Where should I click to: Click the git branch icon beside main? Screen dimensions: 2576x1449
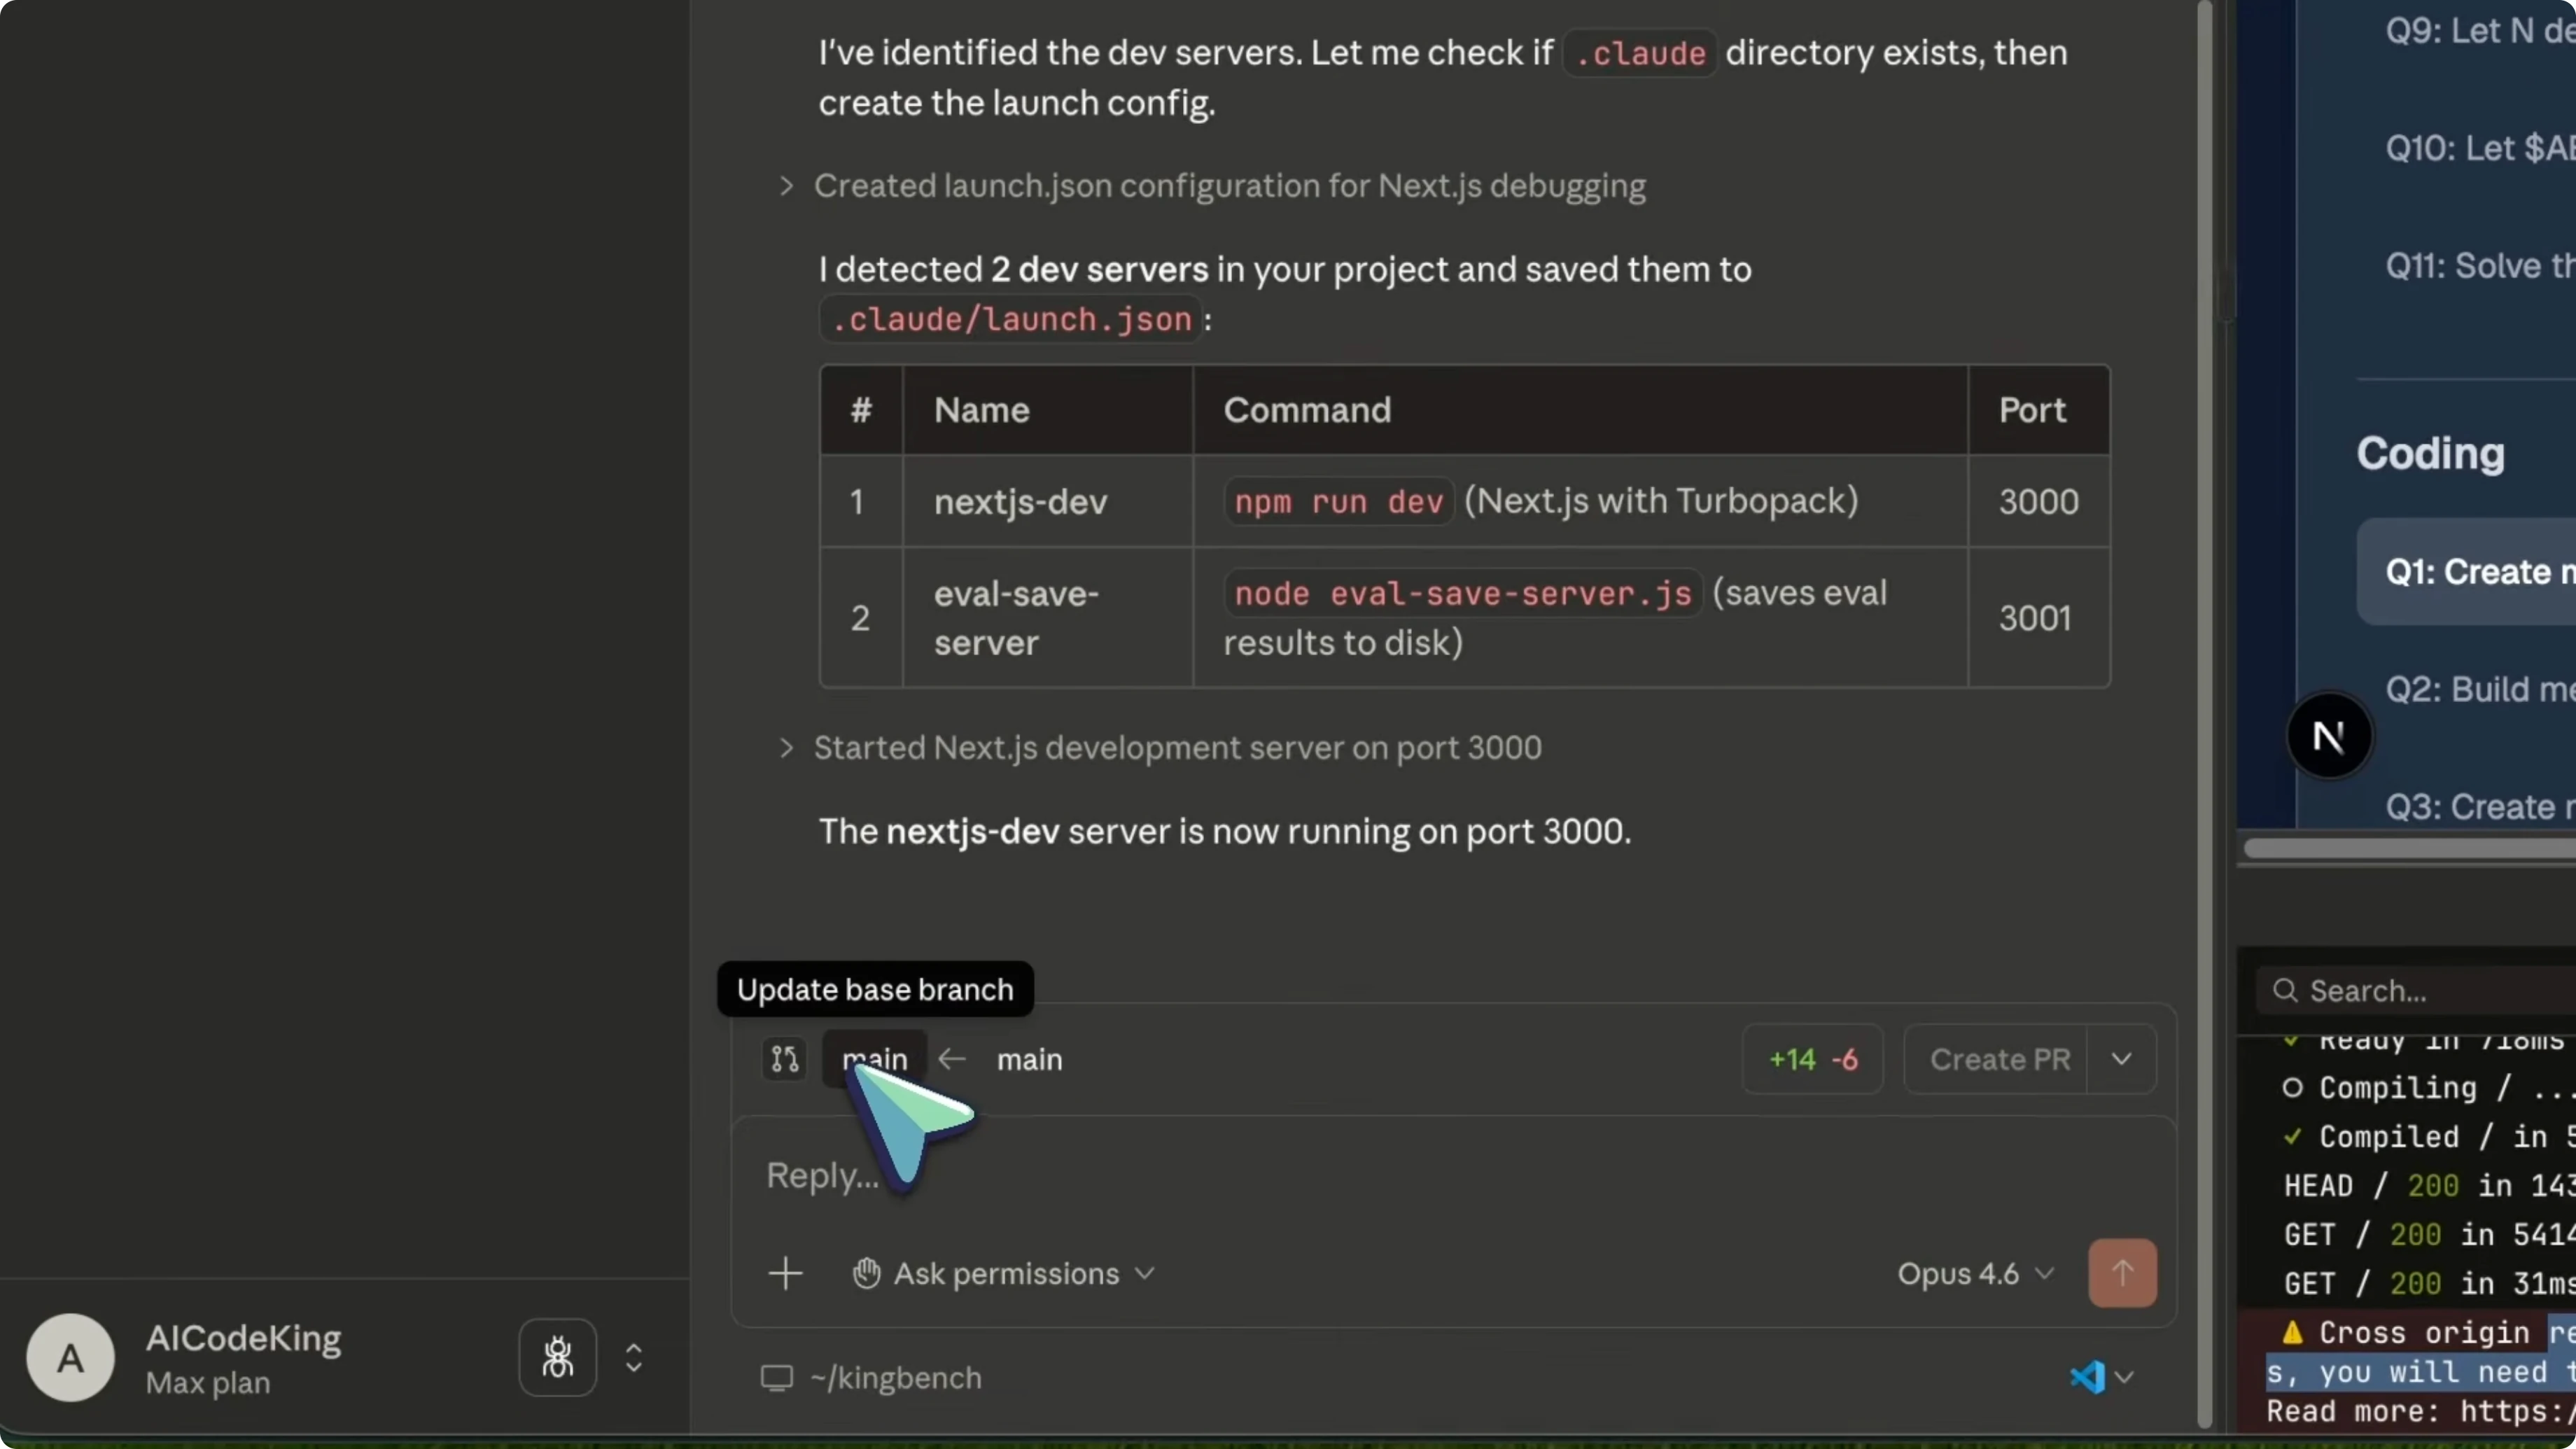[x=784, y=1059]
